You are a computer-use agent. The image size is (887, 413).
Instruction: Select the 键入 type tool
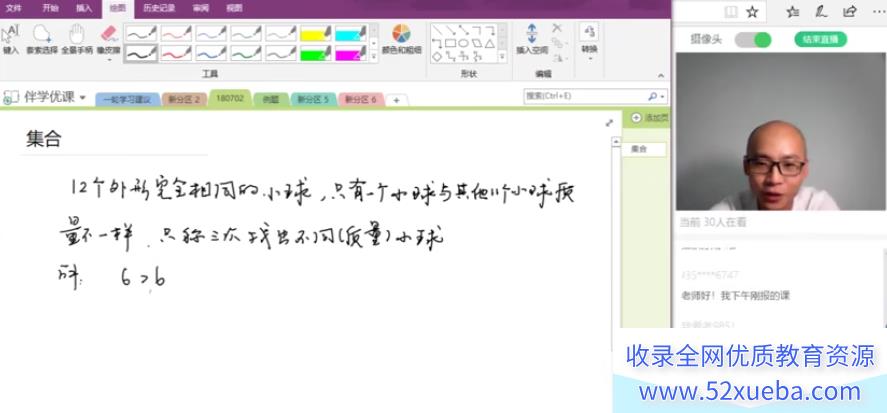[11, 39]
